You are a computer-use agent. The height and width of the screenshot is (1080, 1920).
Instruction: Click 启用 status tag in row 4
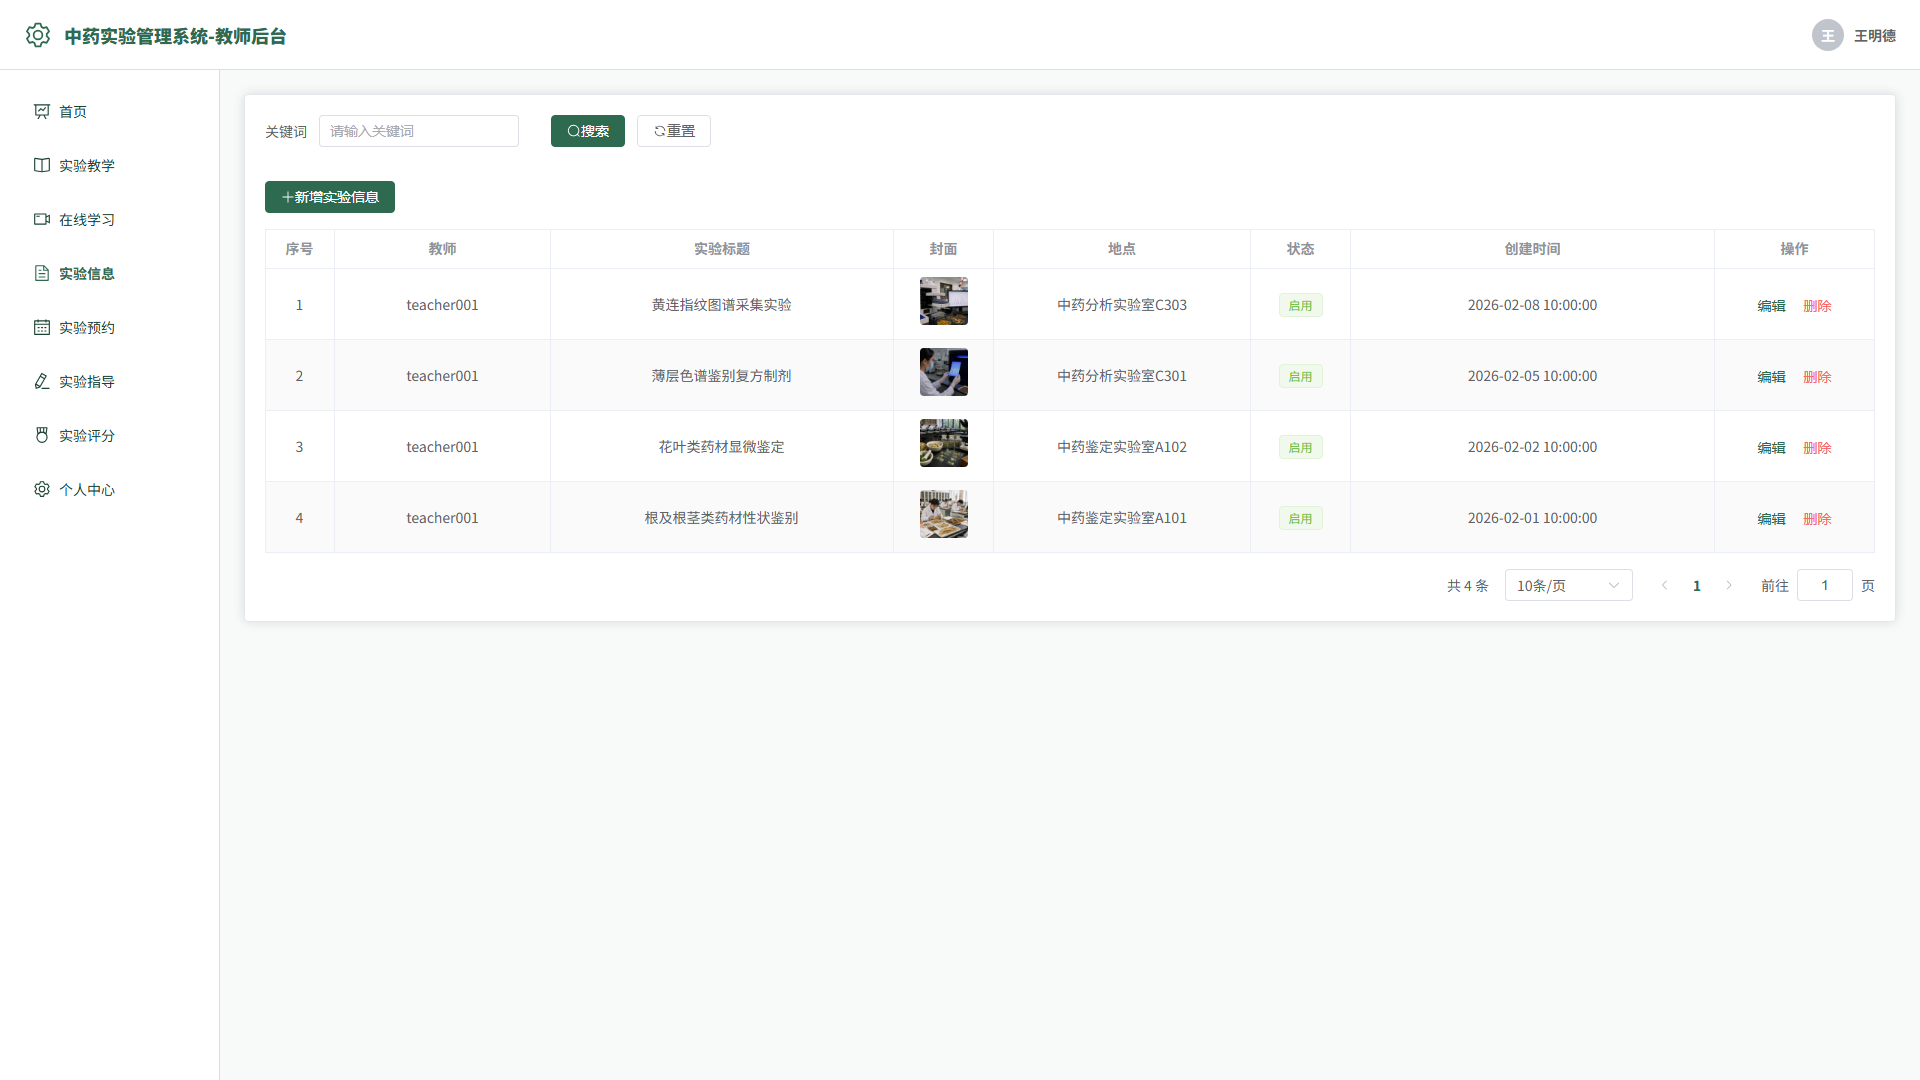click(x=1300, y=518)
